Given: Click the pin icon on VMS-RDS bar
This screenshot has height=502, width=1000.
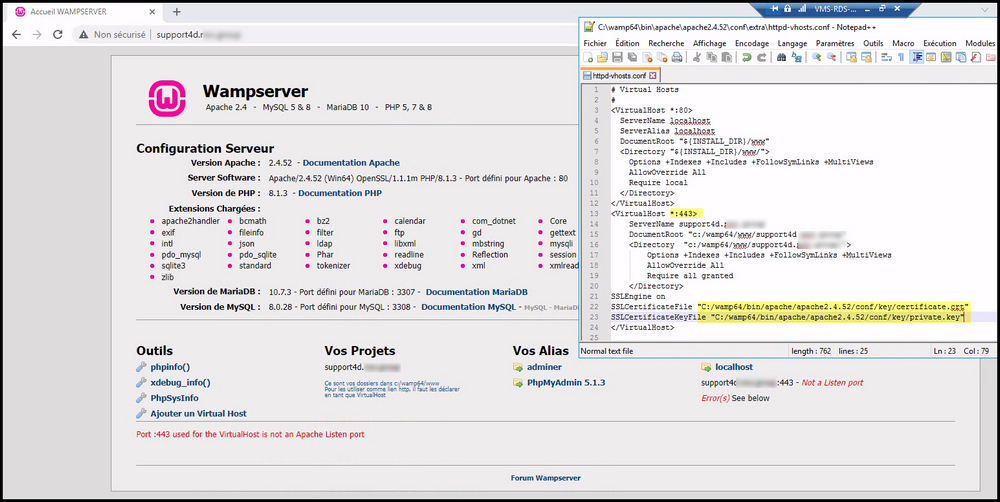Looking at the screenshot, I should tap(775, 8).
